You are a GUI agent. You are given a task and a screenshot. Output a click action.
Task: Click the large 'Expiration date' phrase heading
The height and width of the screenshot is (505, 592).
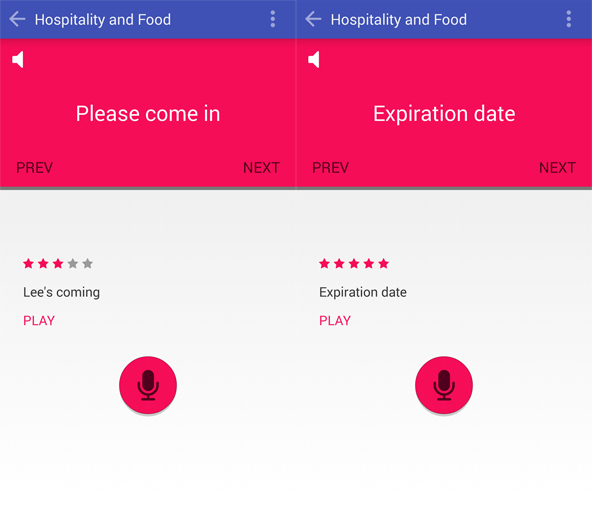[444, 114]
